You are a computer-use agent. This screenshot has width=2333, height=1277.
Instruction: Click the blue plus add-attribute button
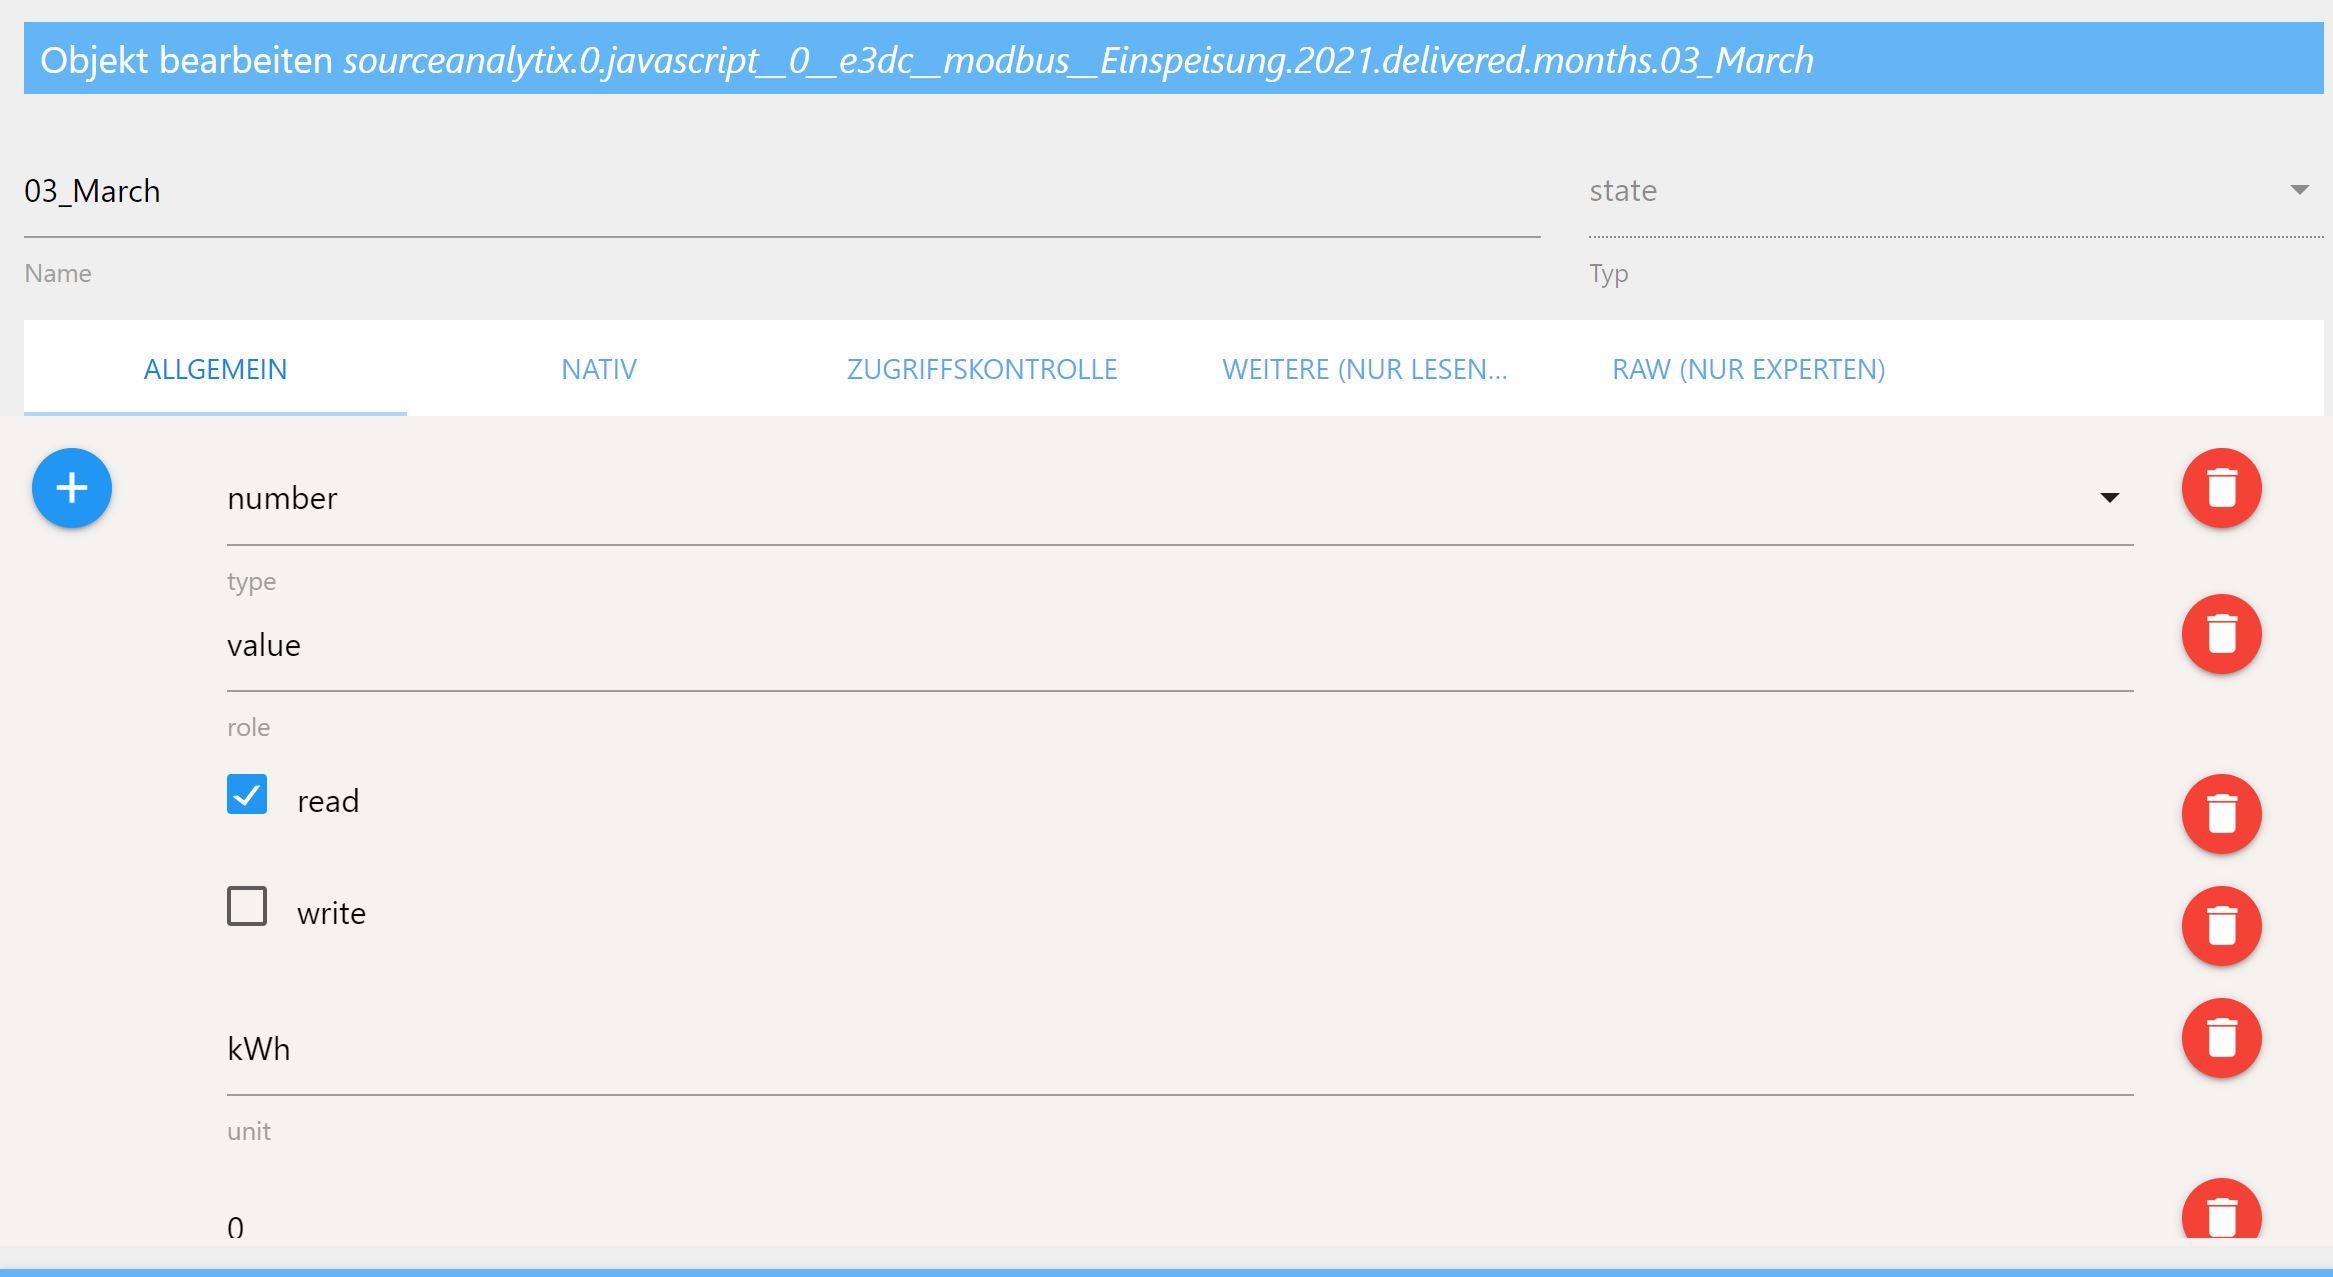click(x=71, y=488)
